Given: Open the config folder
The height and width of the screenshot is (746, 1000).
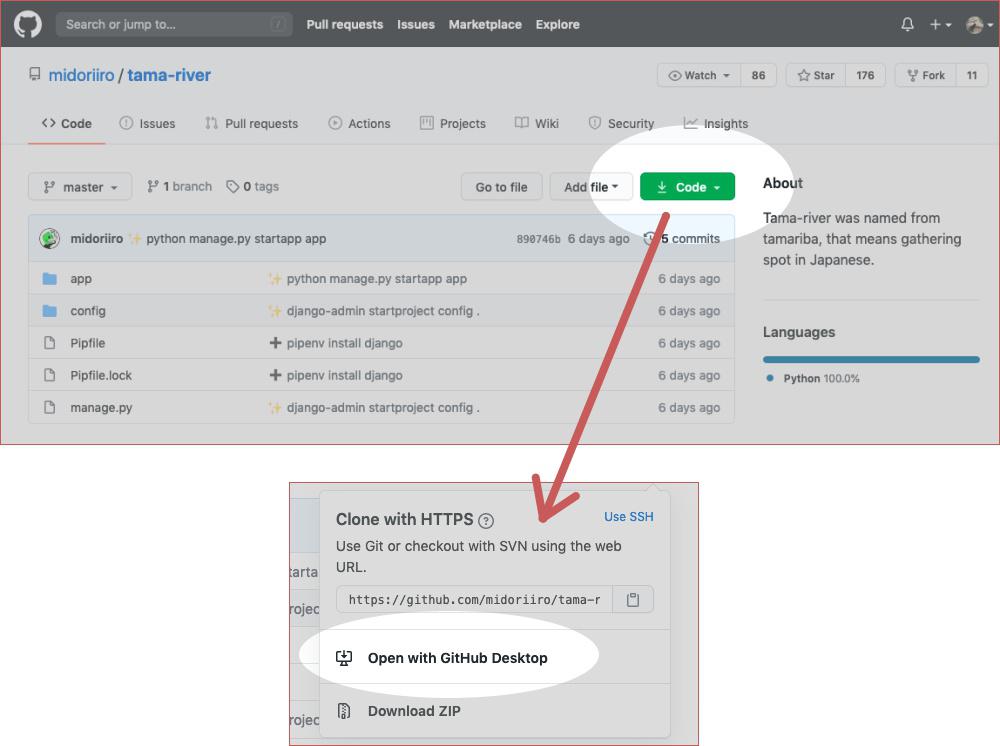Looking at the screenshot, I should (88, 311).
